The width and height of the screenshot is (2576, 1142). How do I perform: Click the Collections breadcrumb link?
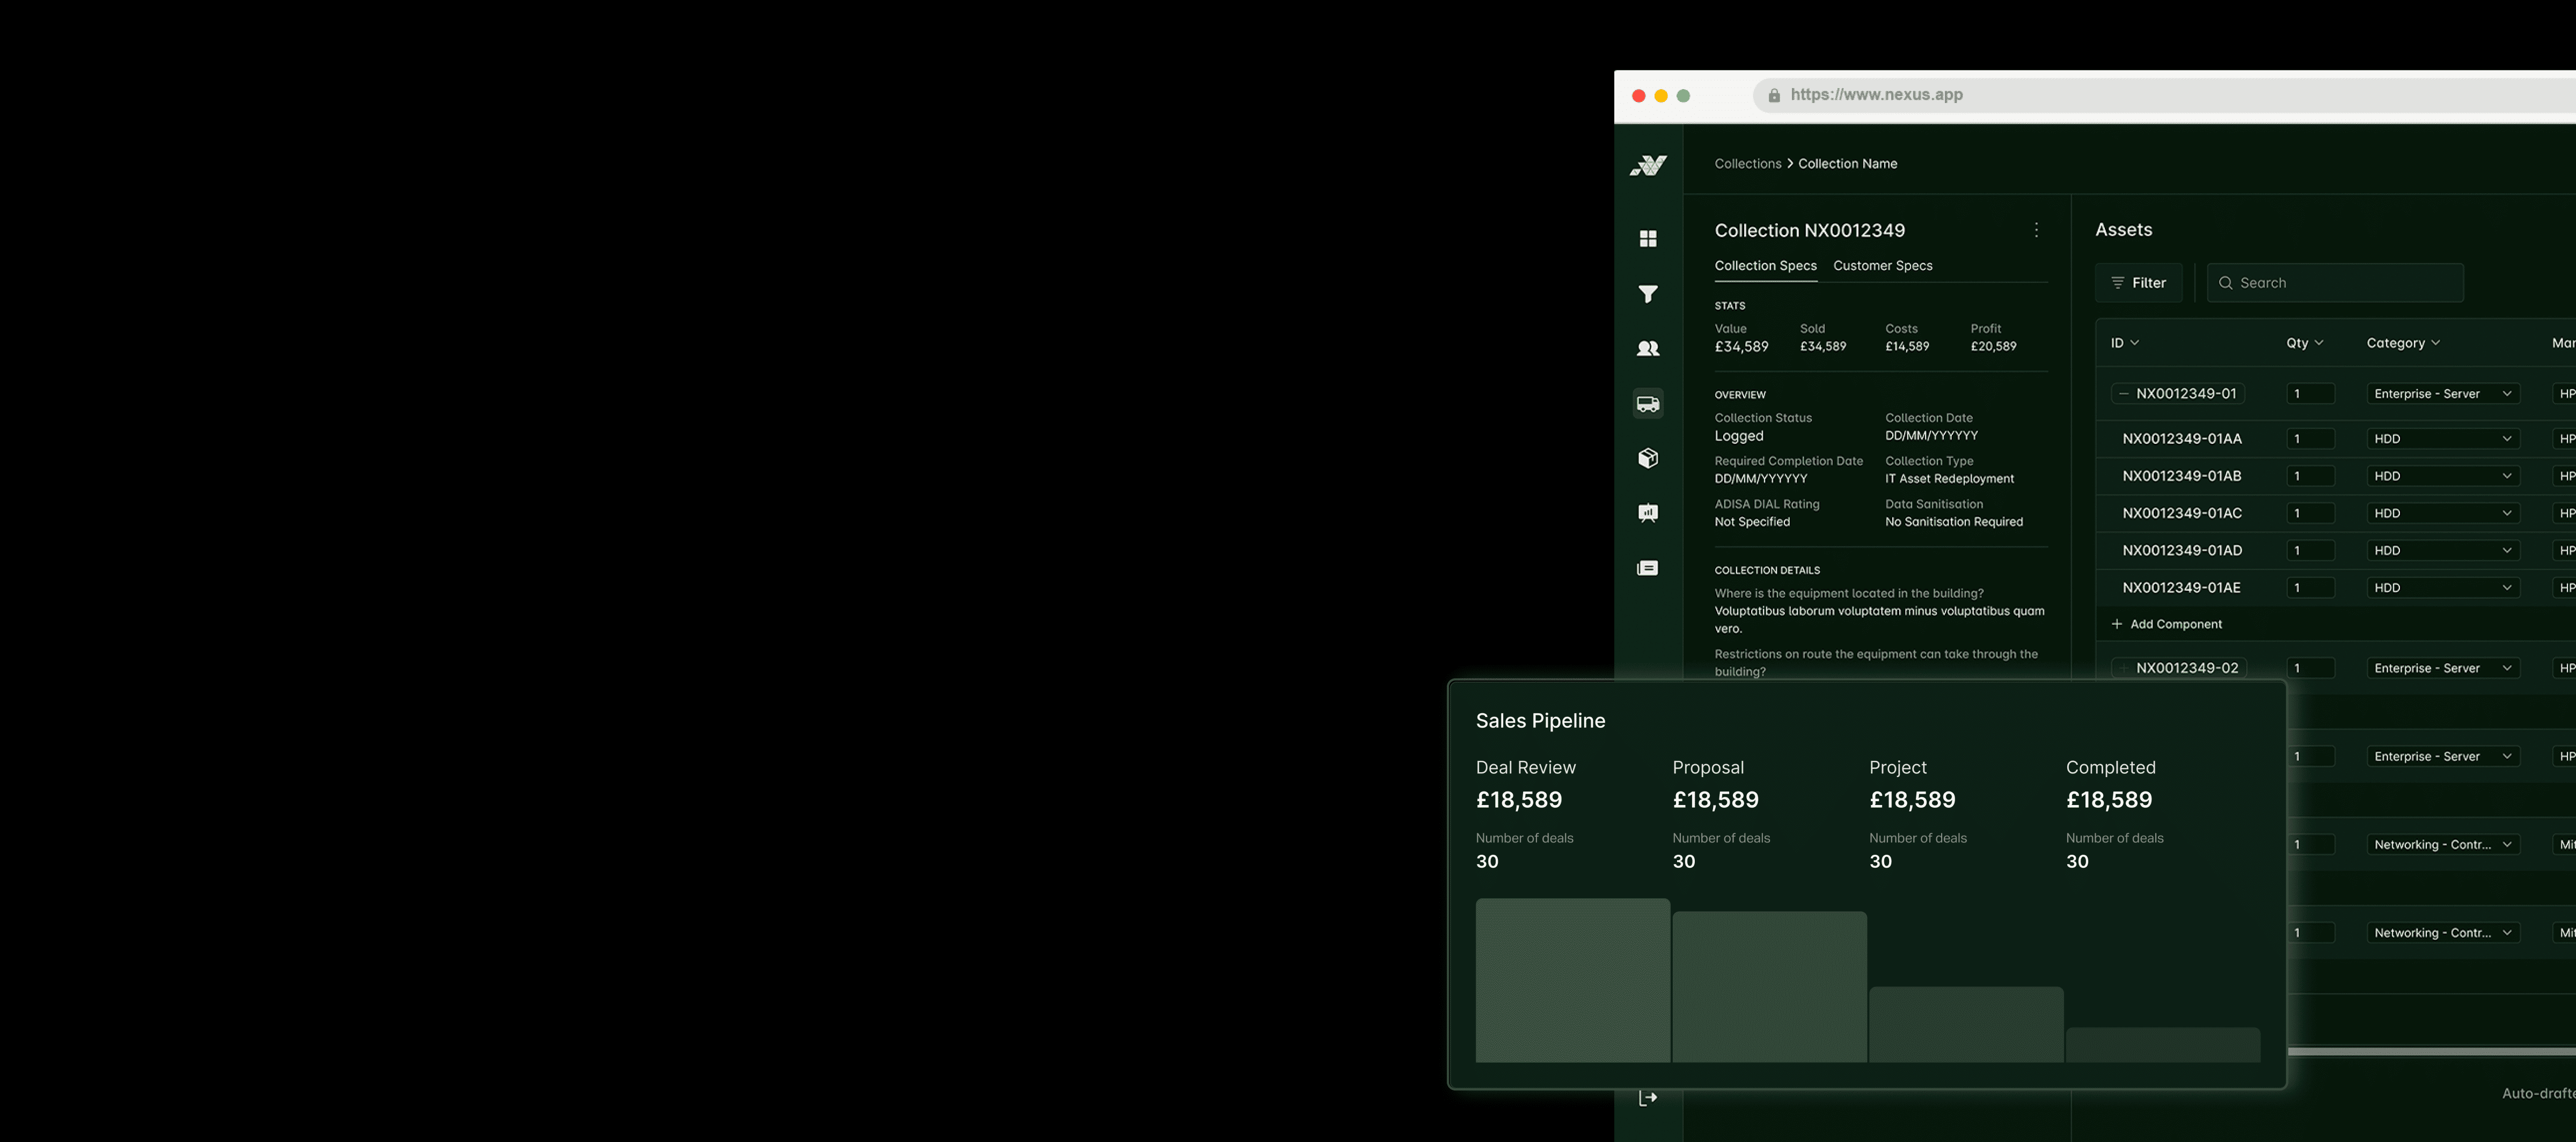tap(1747, 164)
